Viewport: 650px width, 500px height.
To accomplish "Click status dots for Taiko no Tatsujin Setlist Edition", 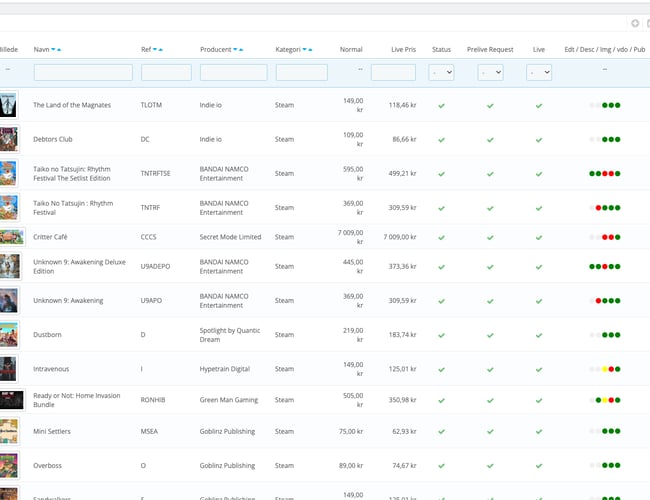I will [x=605, y=173].
